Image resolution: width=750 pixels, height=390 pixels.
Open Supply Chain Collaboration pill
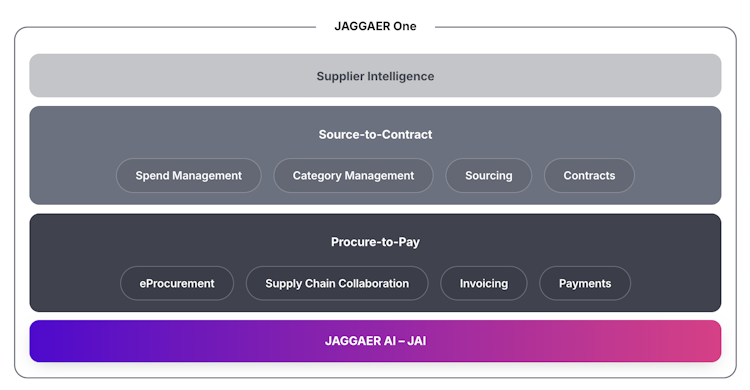tap(337, 283)
